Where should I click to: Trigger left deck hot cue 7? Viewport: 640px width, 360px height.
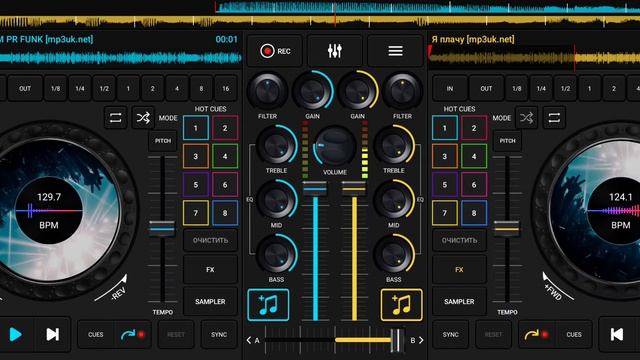click(196, 213)
